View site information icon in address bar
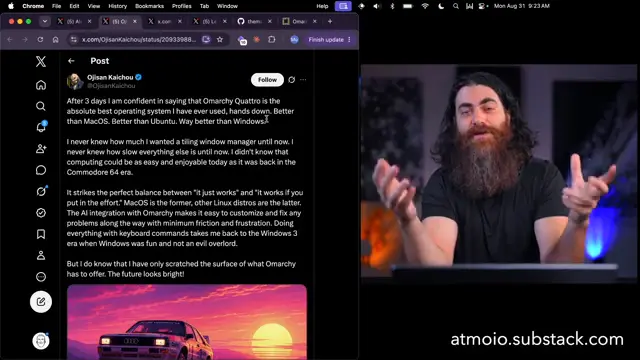Screen dimensions: 640x360 click(73, 40)
